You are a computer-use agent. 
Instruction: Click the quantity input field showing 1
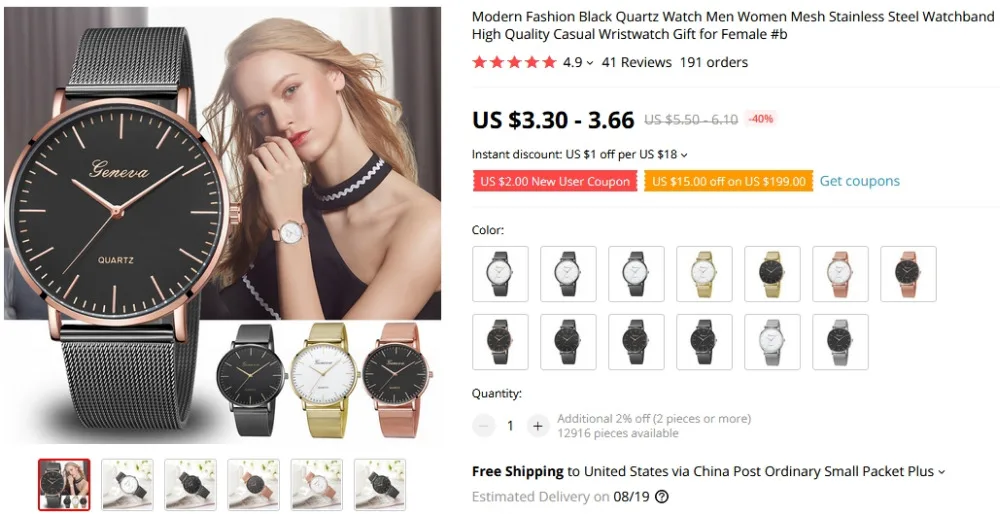pyautogui.click(x=510, y=425)
